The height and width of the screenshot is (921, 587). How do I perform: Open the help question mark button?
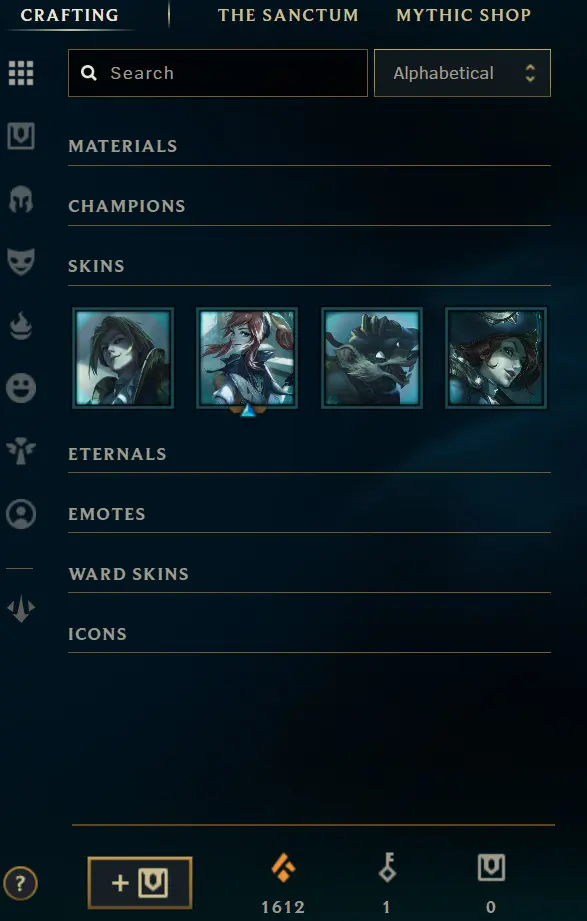point(20,883)
